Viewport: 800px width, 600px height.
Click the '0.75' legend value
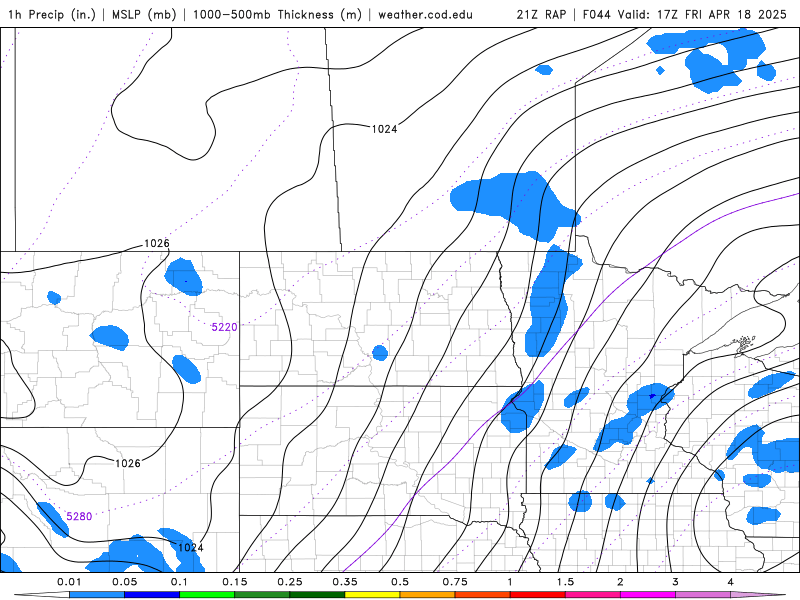coord(455,582)
